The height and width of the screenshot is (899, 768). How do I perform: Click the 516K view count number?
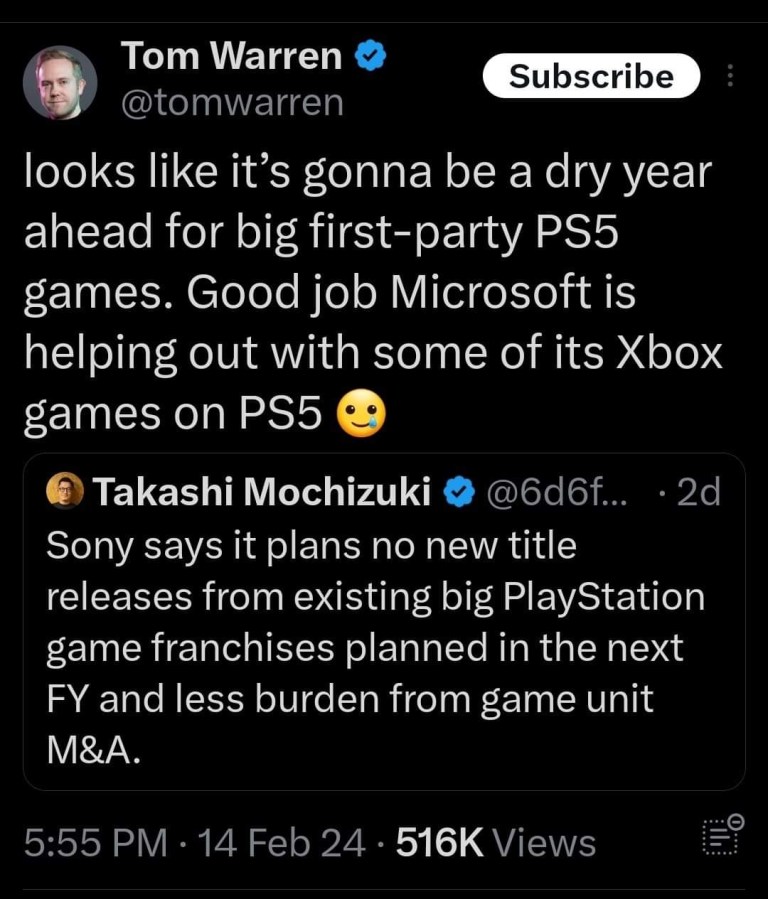click(x=440, y=843)
